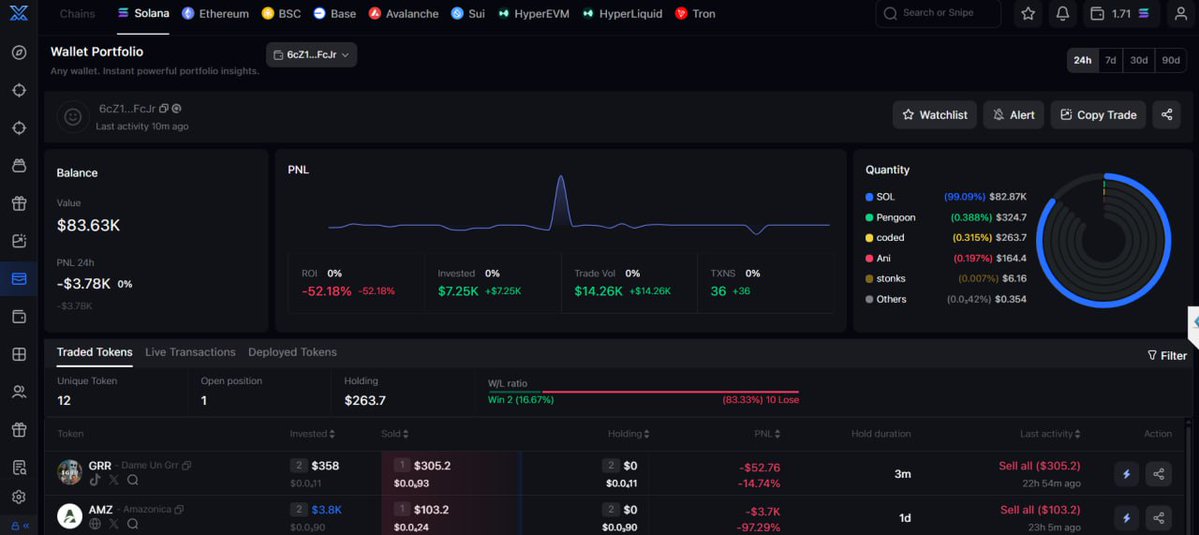
Task: Switch to the Avalanche chain tab
Action: tap(403, 14)
